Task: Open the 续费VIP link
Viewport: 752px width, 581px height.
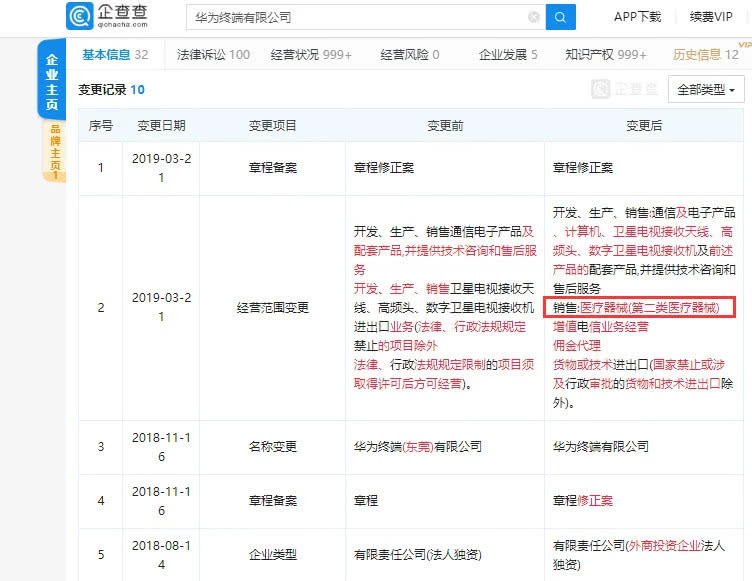Action: click(711, 17)
